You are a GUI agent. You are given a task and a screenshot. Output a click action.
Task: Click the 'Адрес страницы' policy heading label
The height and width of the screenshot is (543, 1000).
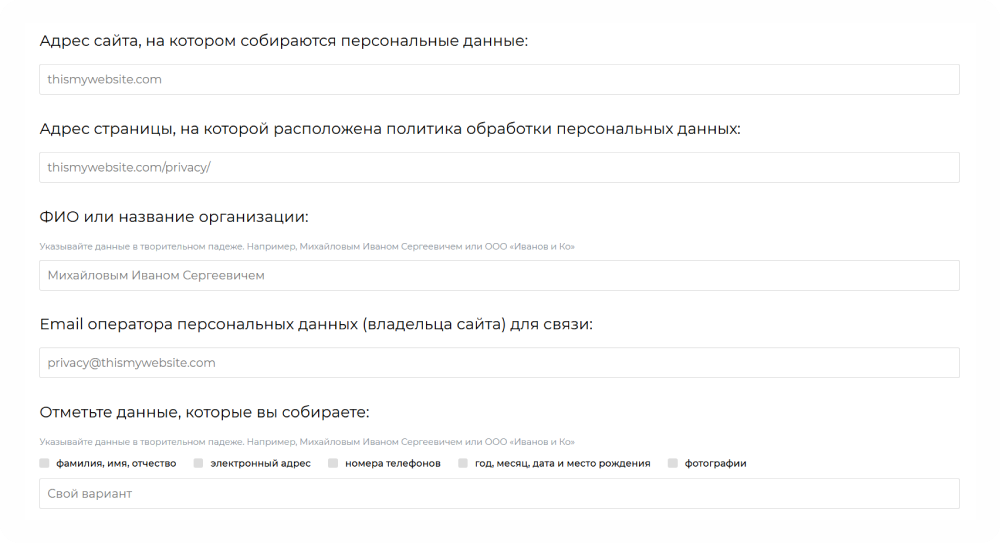point(390,129)
